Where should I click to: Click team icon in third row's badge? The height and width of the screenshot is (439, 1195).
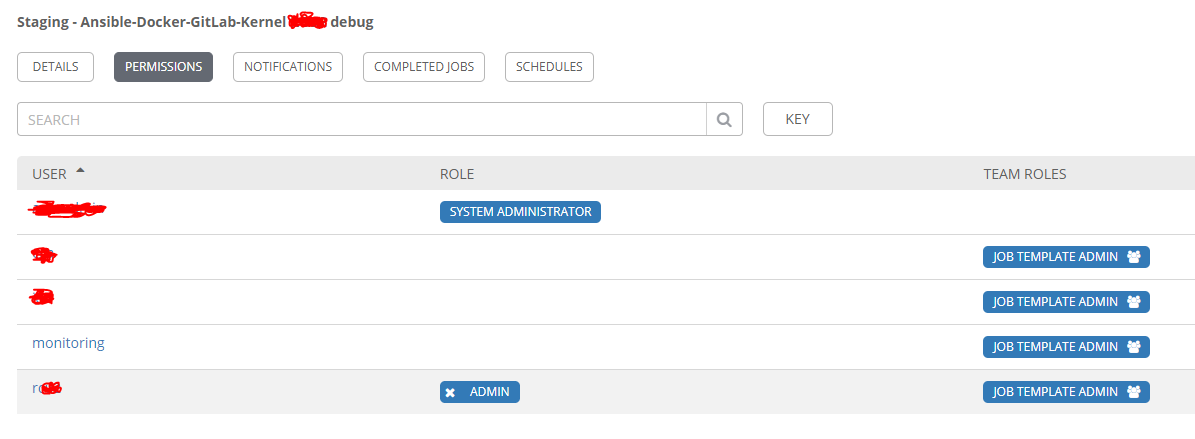[1133, 302]
